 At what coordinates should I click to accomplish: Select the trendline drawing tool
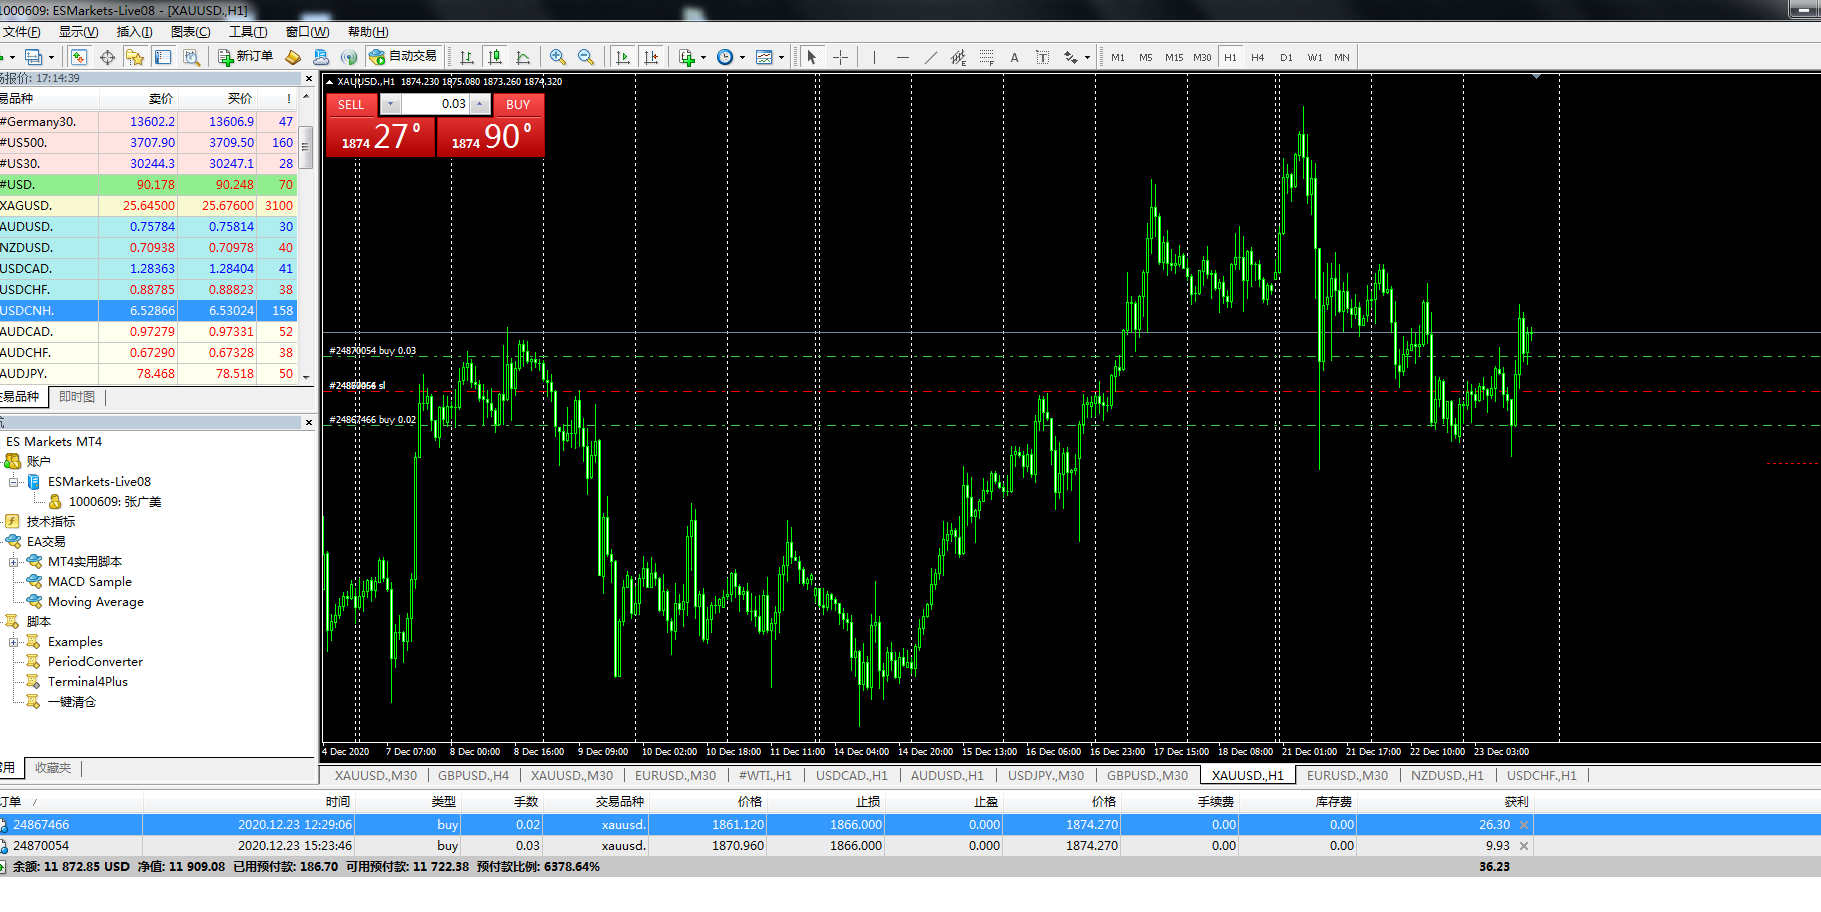pos(931,57)
